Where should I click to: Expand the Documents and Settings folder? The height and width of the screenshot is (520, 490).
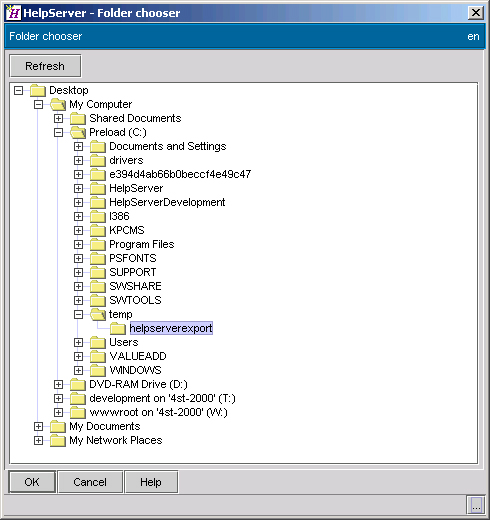tap(78, 146)
